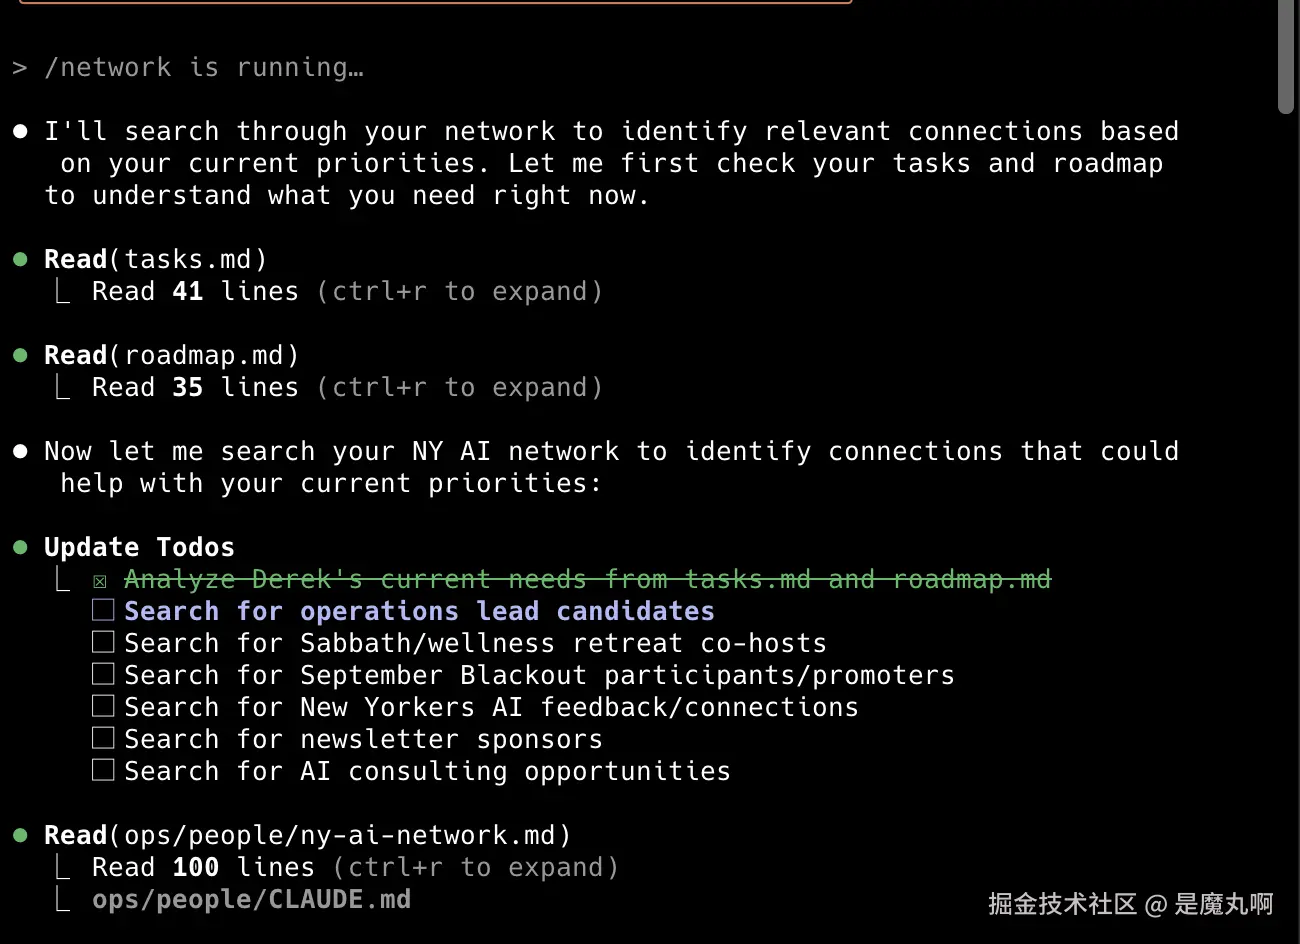
Task: Click the white bullet before "I'll search through"
Action: pyautogui.click(x=20, y=132)
